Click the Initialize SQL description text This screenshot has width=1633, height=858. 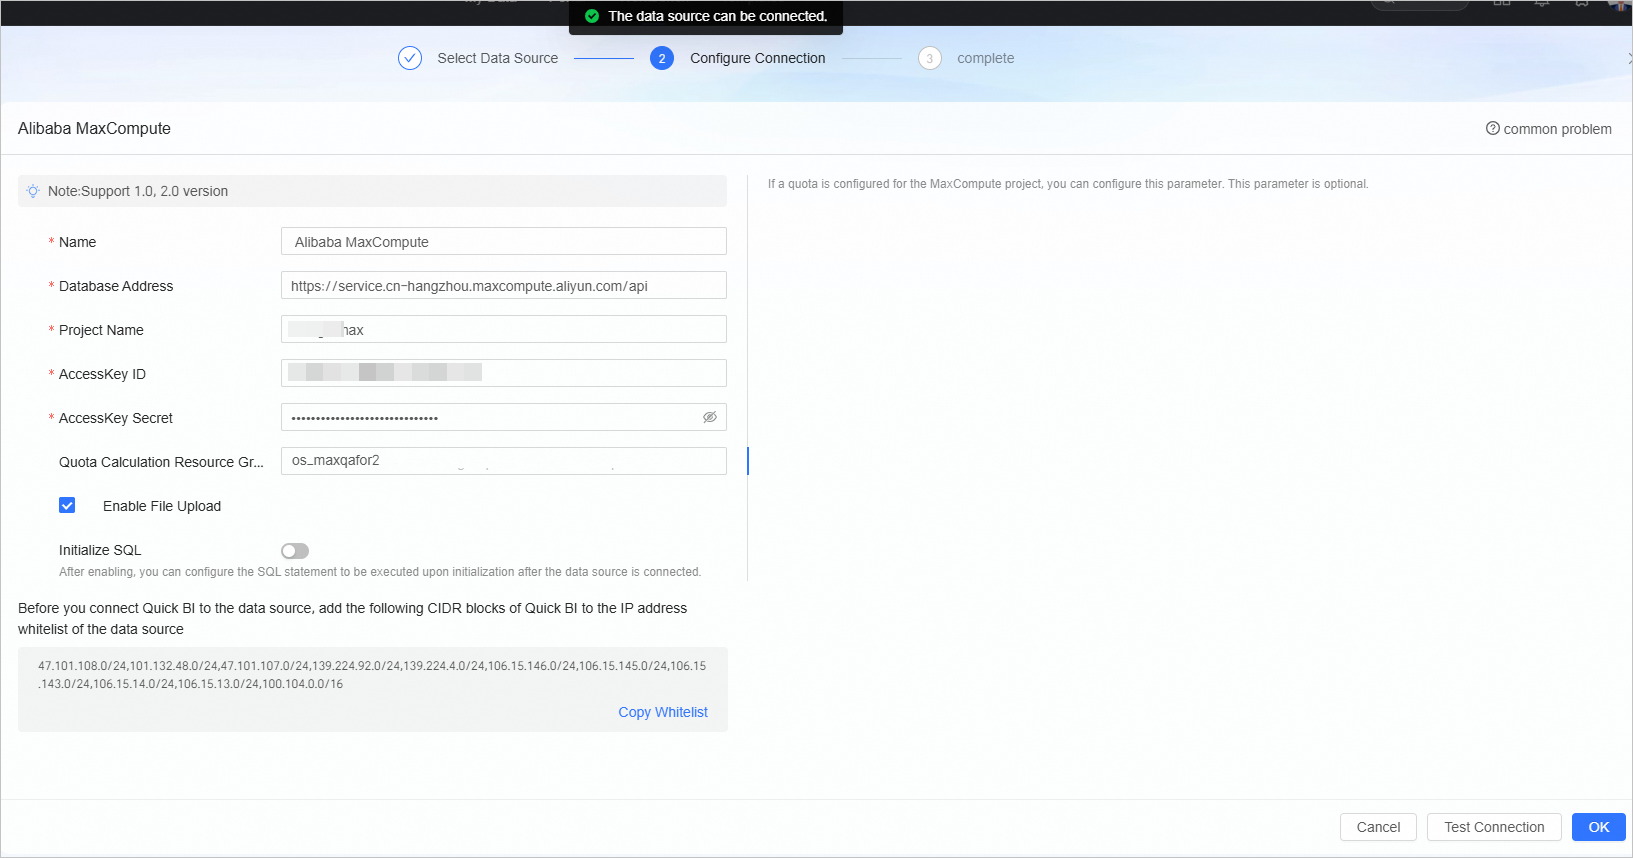pos(380,572)
